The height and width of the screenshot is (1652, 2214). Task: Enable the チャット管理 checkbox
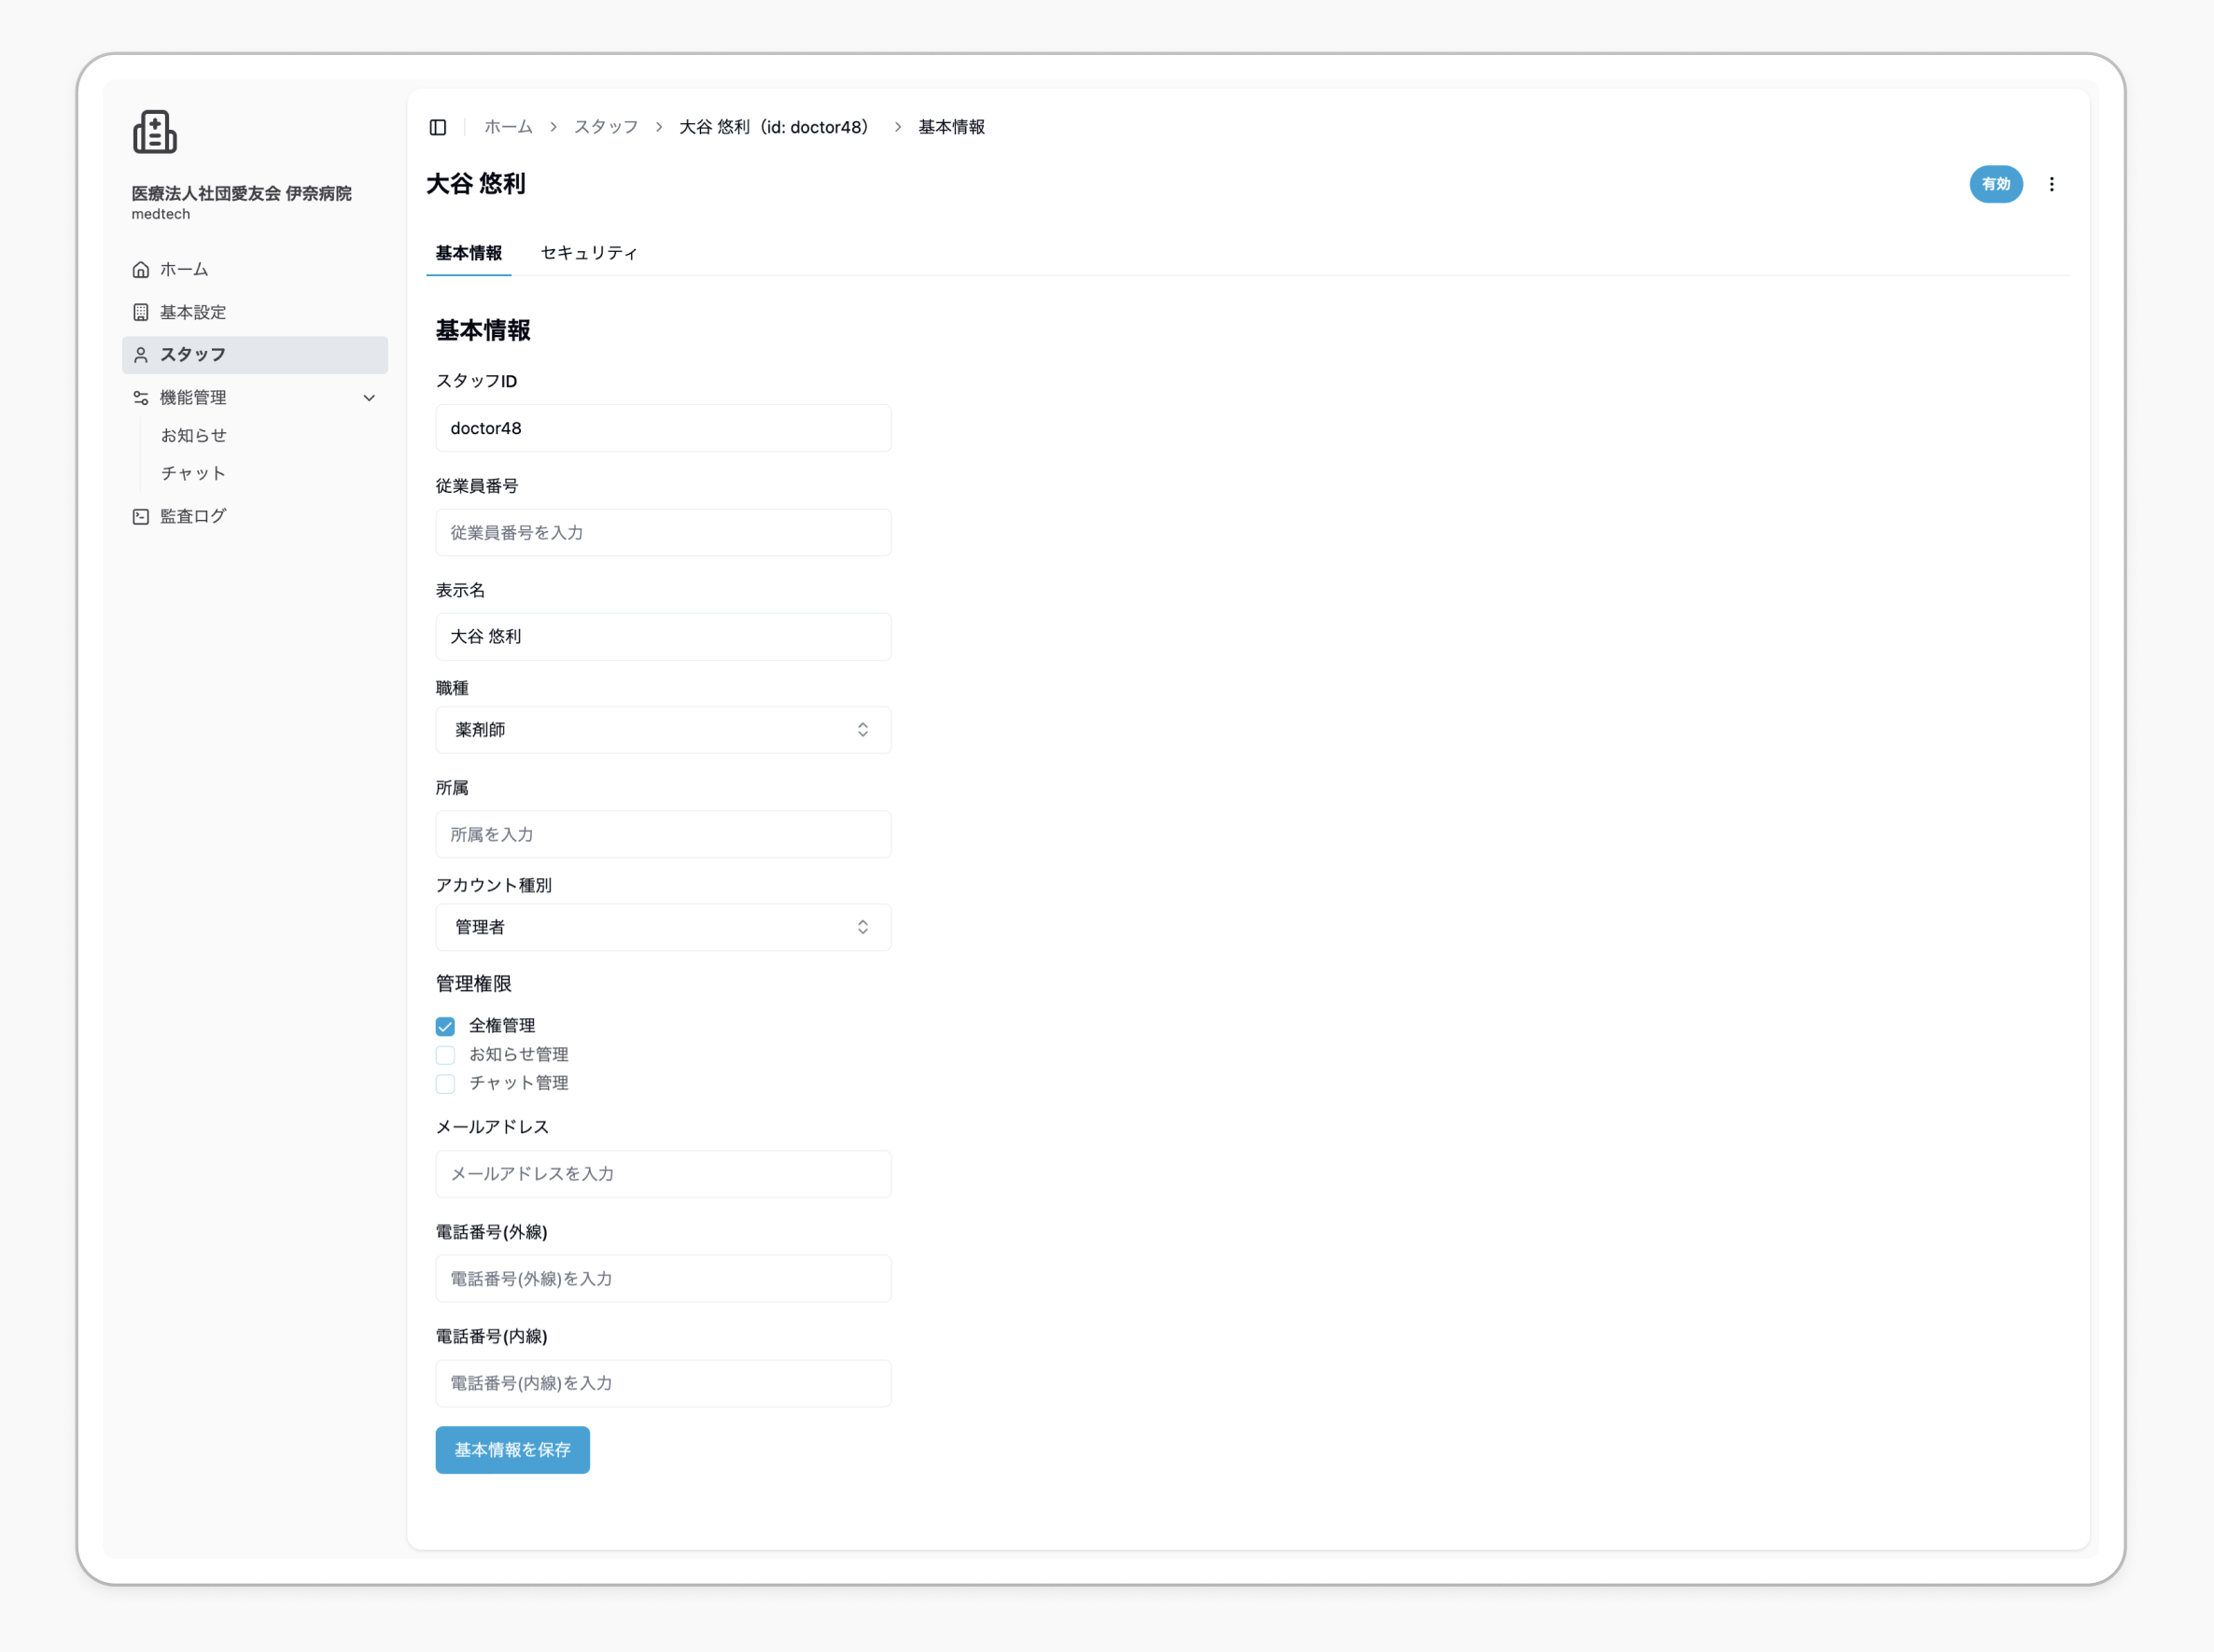pos(445,1084)
